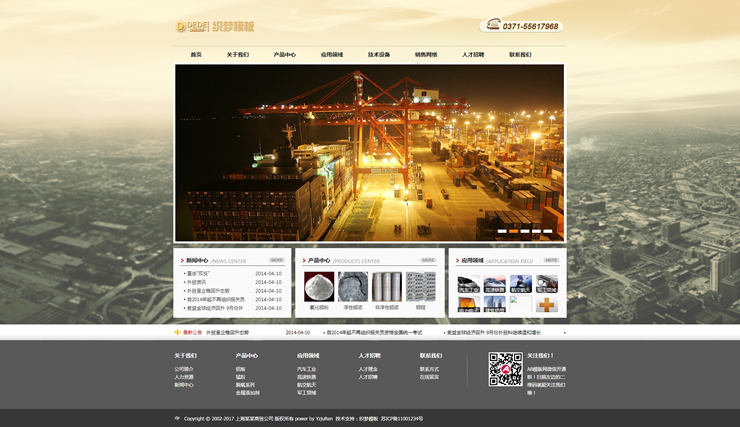This screenshot has height=427, width=740.
Task: Click the 公司简介 footer link
Action: coord(184,369)
